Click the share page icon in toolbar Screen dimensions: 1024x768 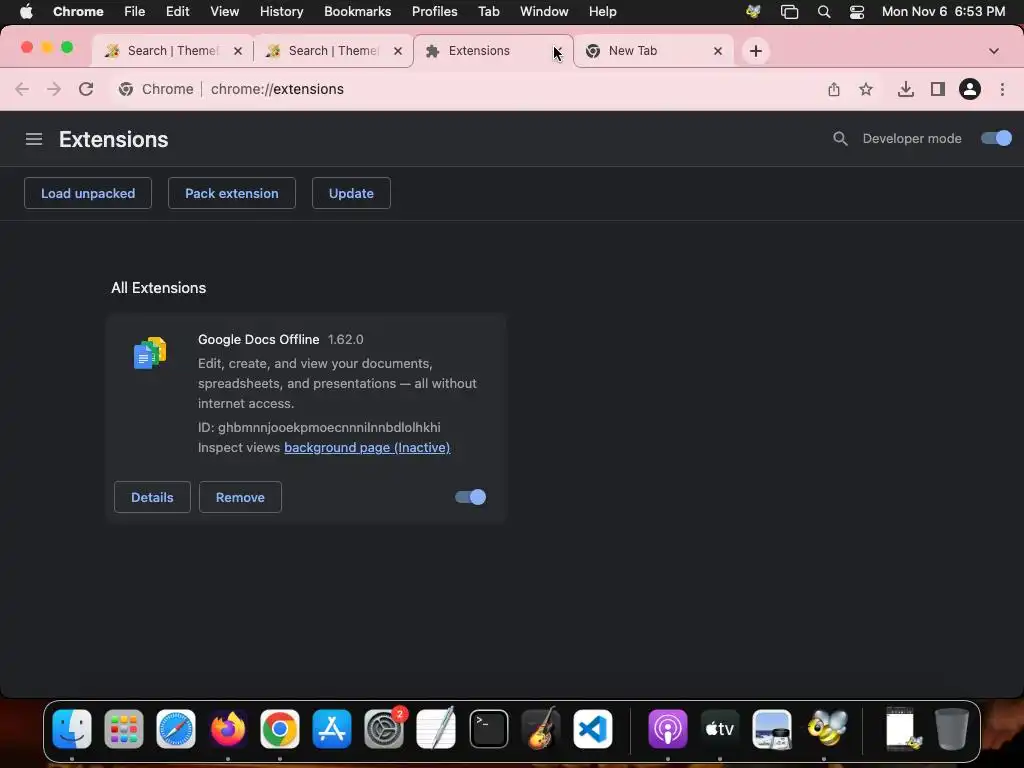(834, 89)
